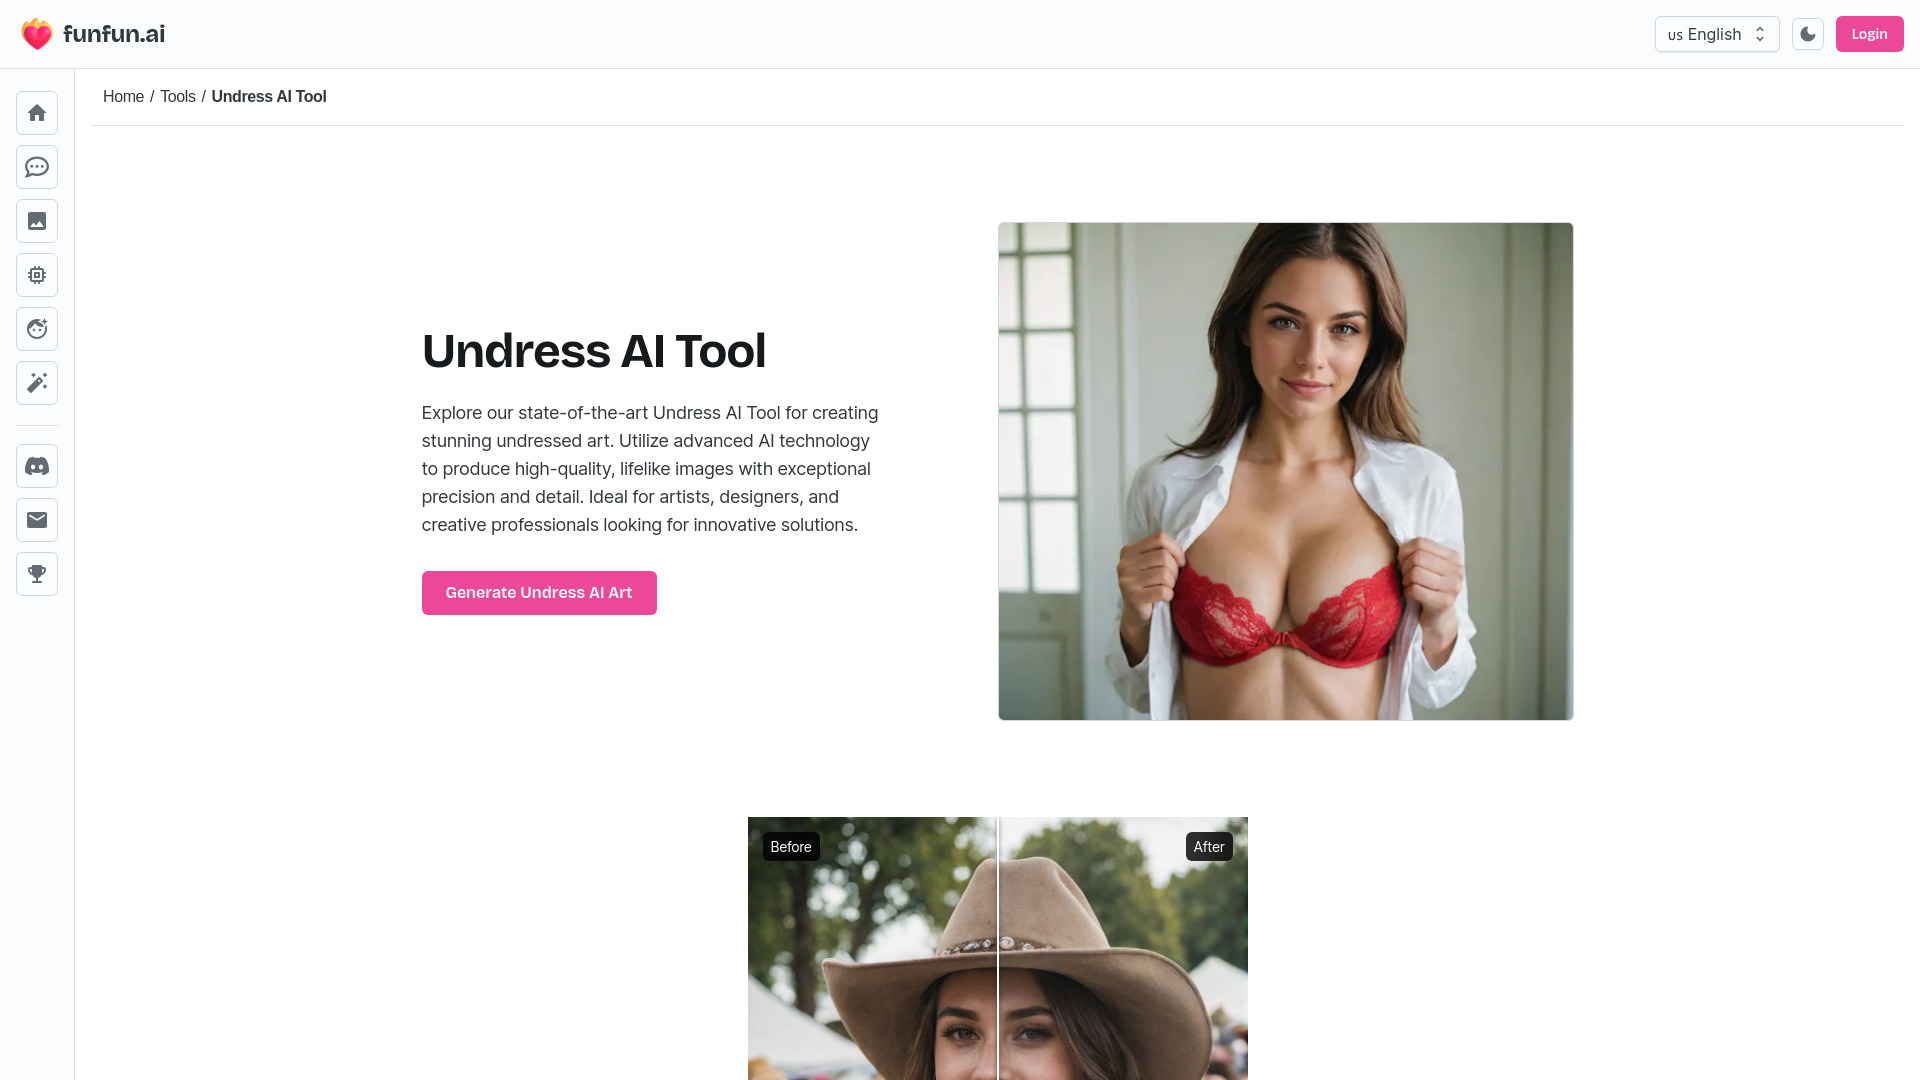Click the funfun.ai logo top left
The height and width of the screenshot is (1080, 1920).
coord(92,33)
